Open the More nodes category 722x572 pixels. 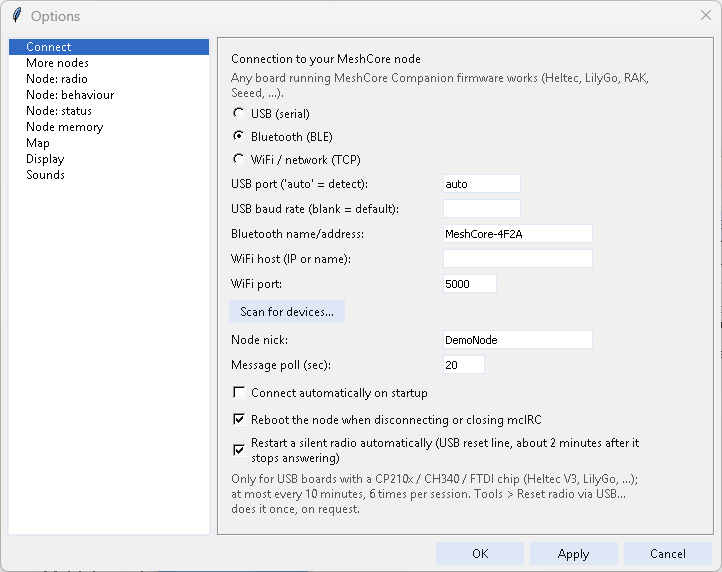point(109,63)
